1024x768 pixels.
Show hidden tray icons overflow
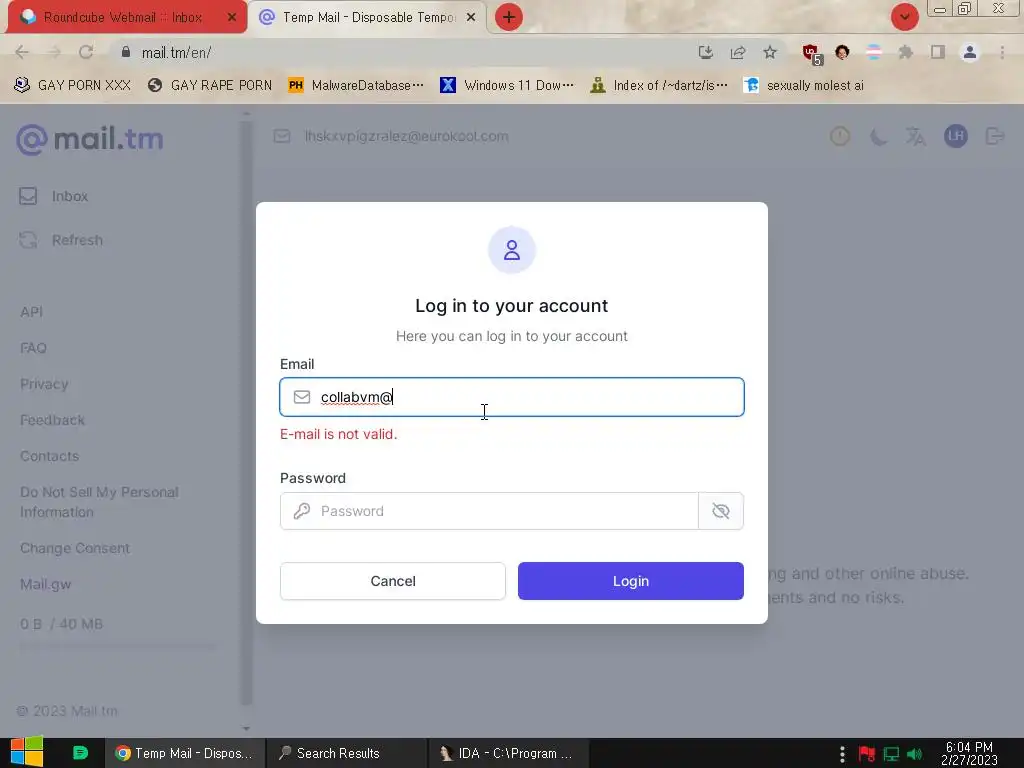tap(842, 753)
